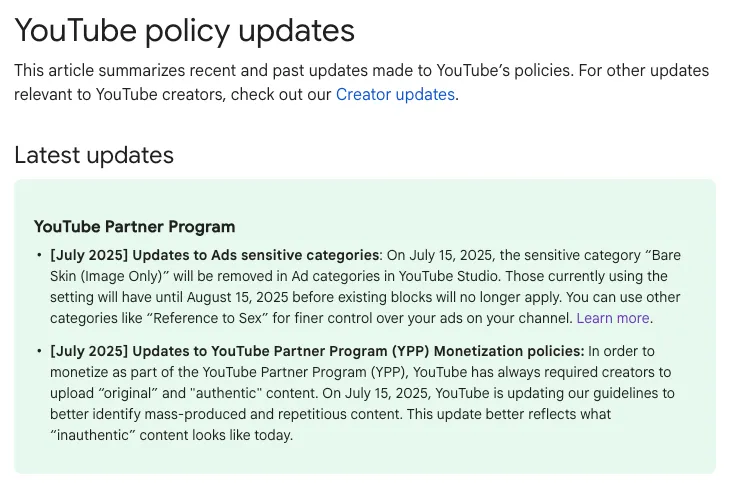Screen dimensions: 740x483
Task: Click the YouTube policy updates page title
Action: [185, 30]
